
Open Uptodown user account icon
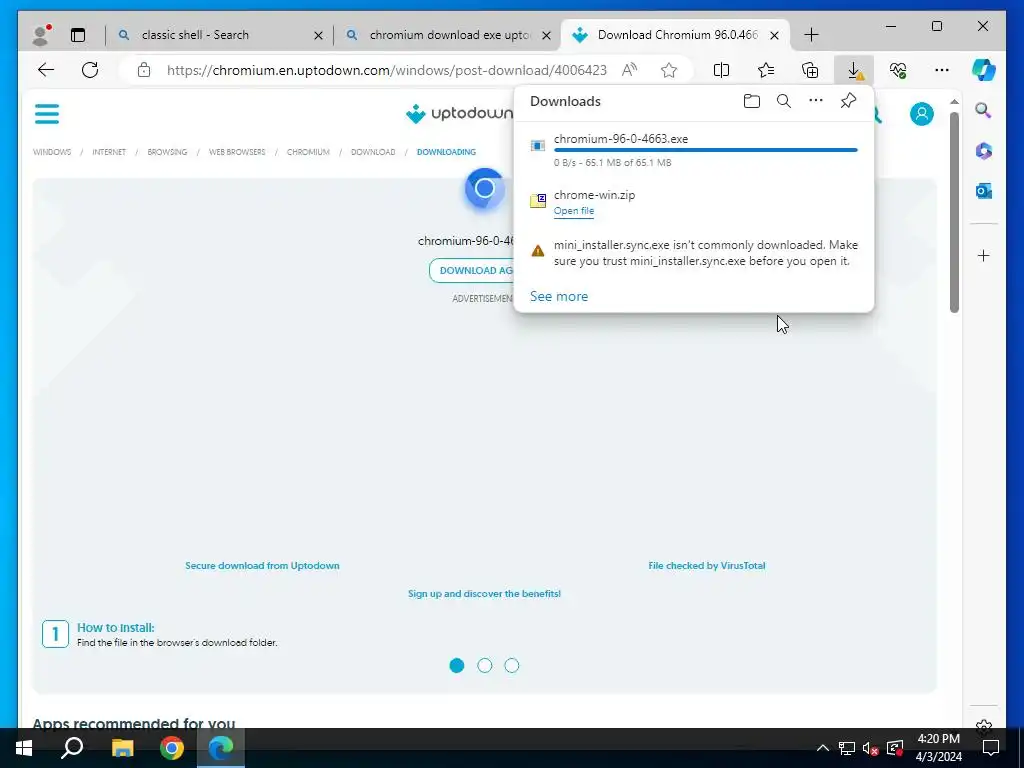(x=921, y=114)
